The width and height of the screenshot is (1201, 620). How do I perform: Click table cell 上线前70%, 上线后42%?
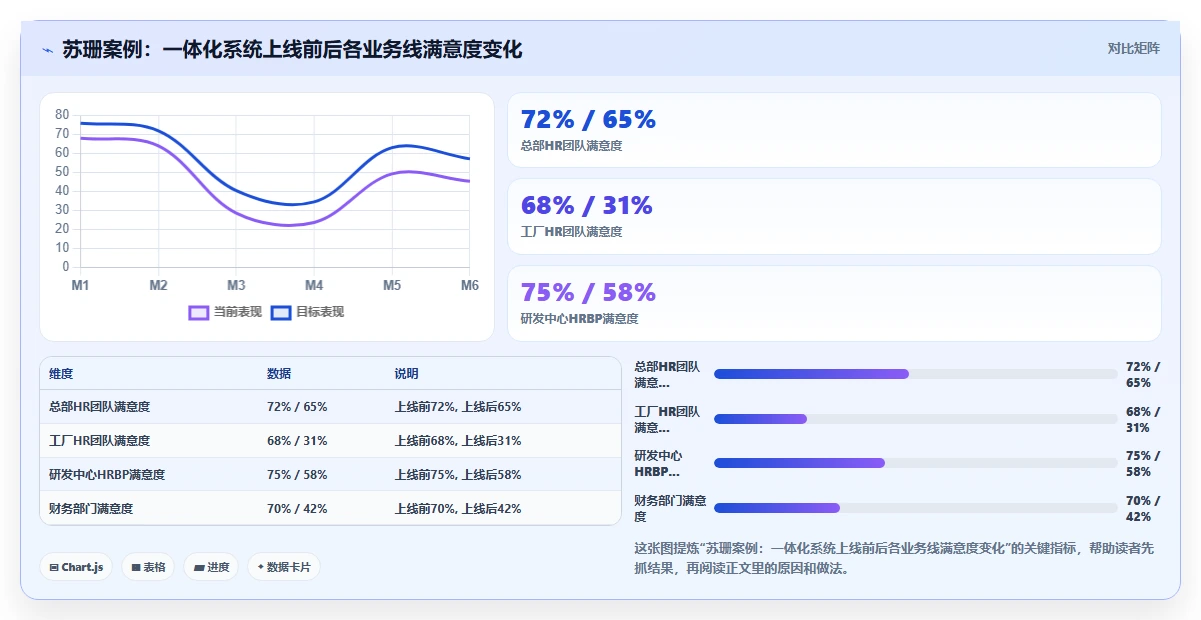pos(458,508)
